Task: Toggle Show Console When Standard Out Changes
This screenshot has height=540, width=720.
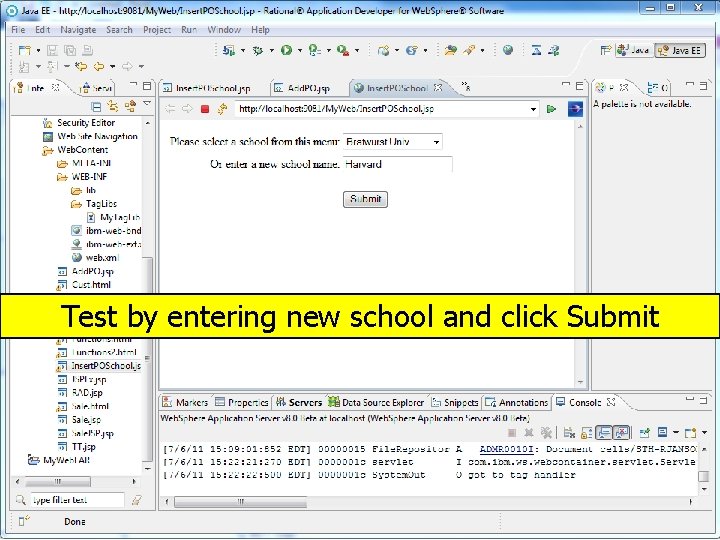Action: 604,433
